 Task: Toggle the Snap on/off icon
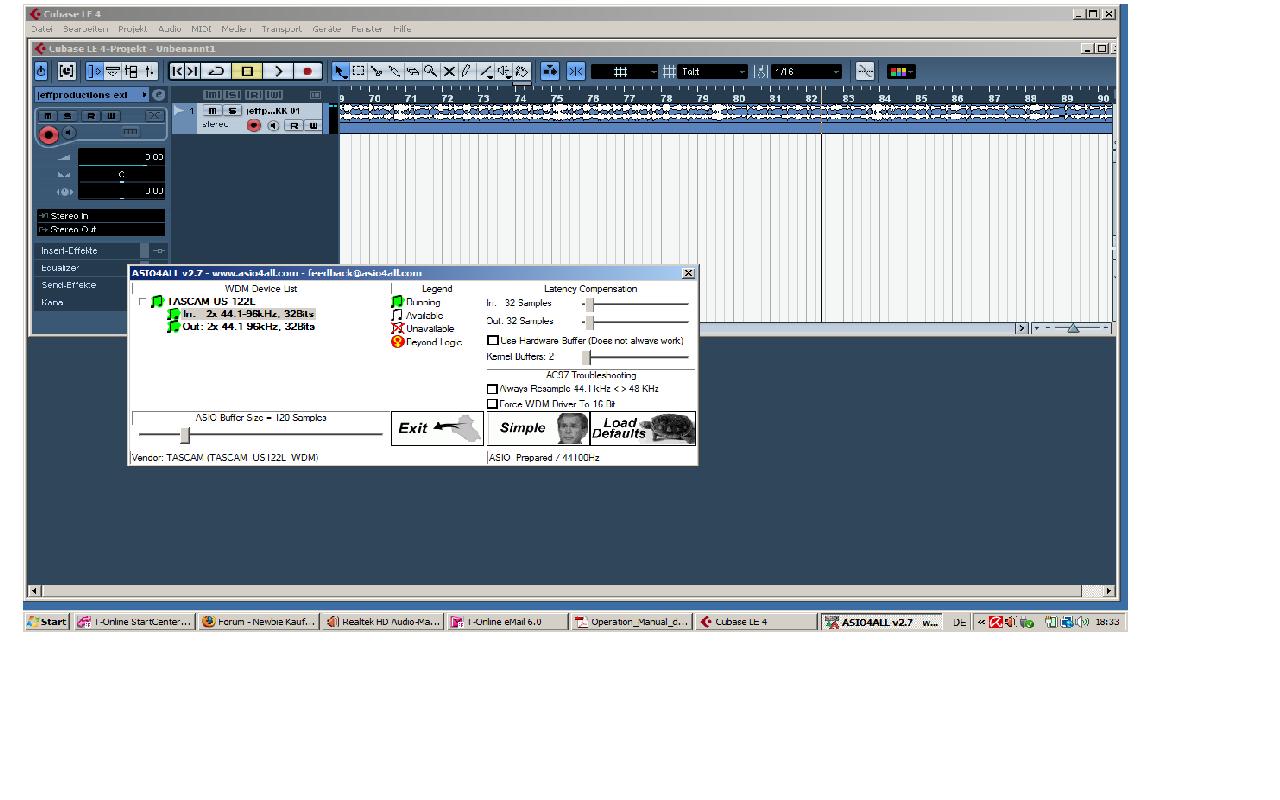(x=576, y=71)
